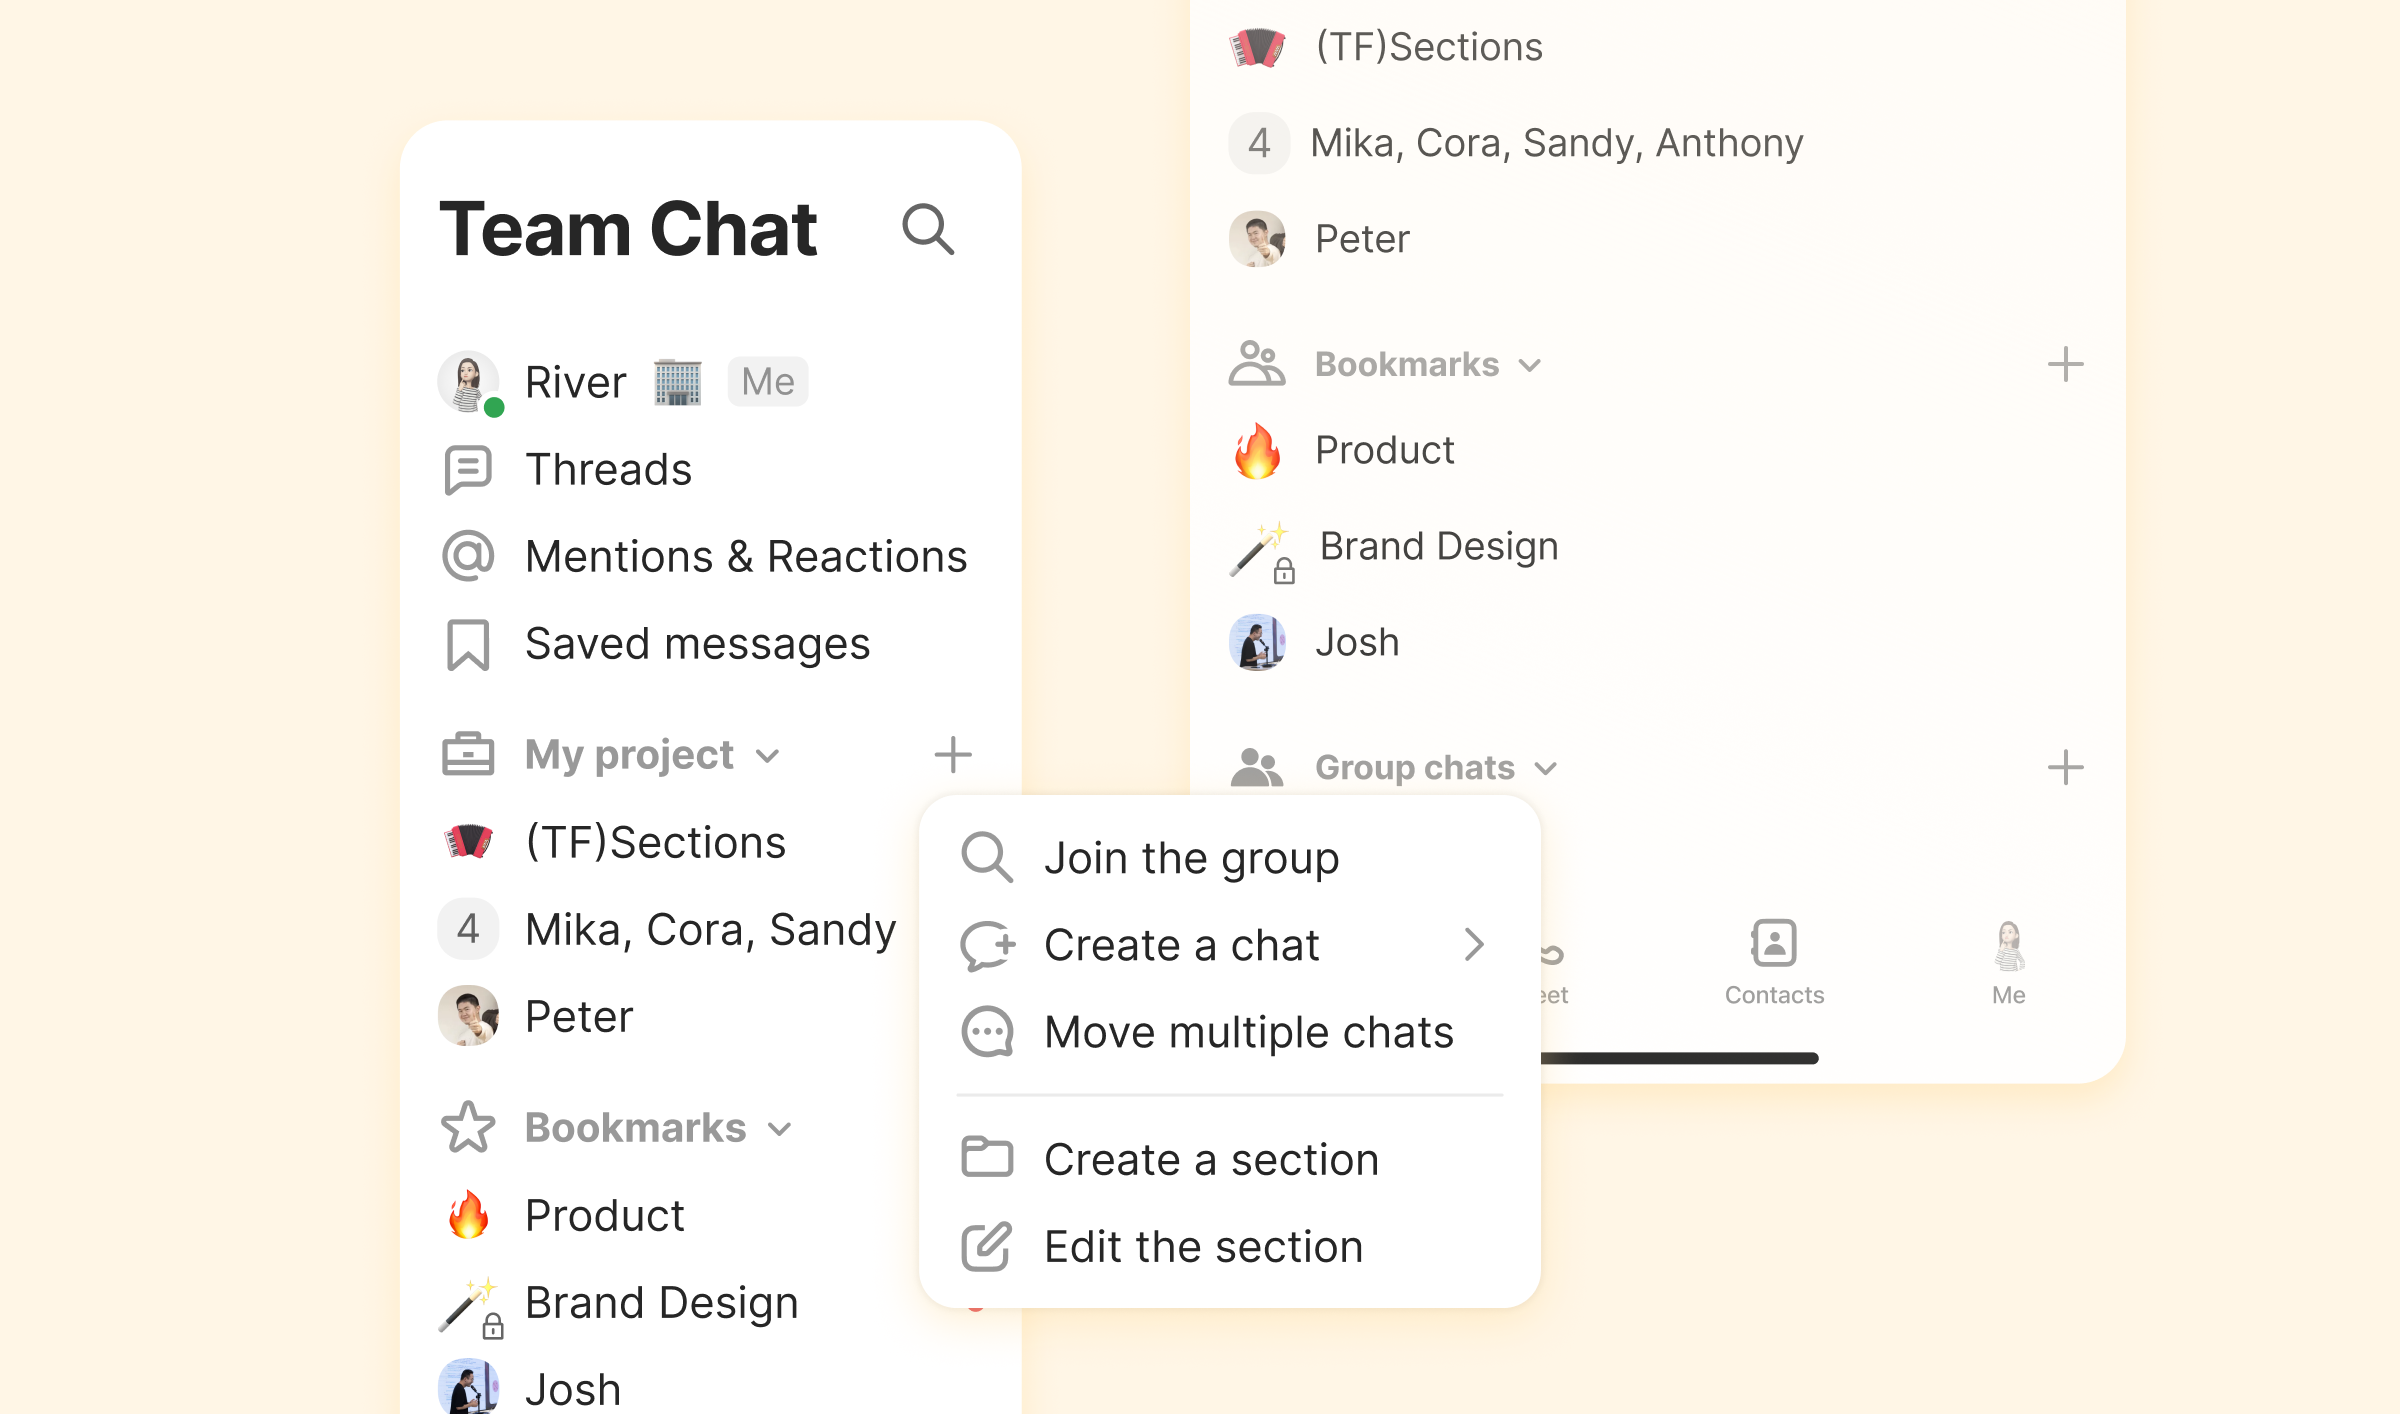Choose Move multiple chats in the menu
Viewport: 2400px width, 1414px height.
click(x=1248, y=1032)
